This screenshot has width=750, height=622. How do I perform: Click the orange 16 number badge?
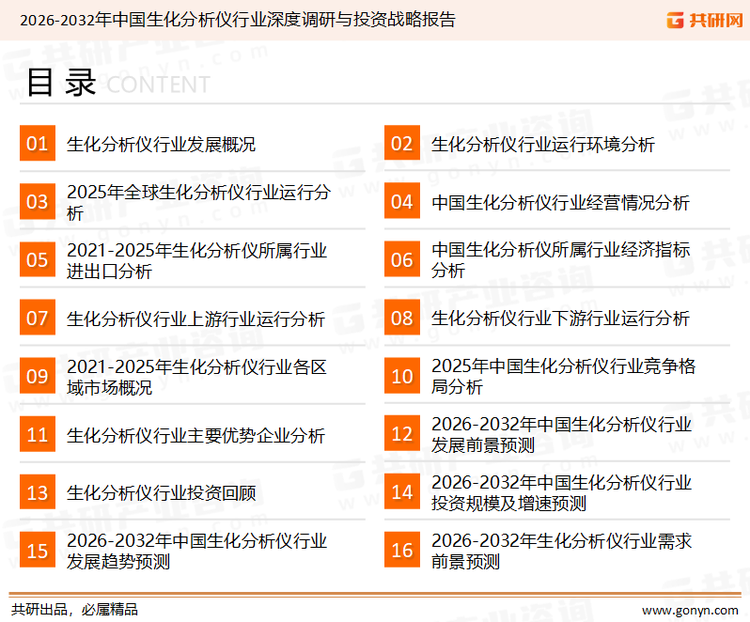(402, 551)
